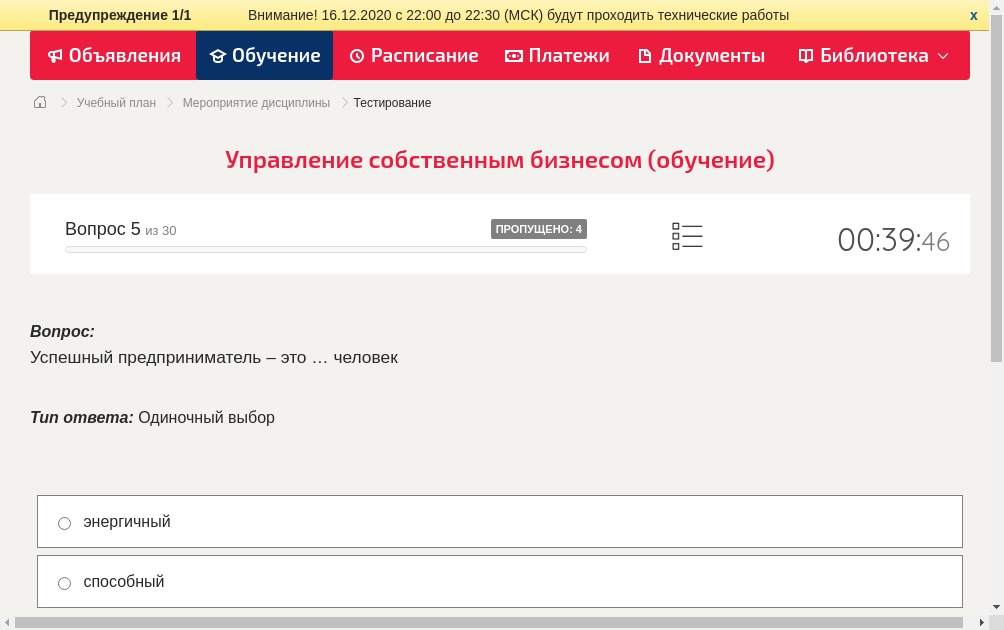Viewport: 1004px width, 630px height.
Task: Click the ПРОПУЩЕНО: 4 badge
Action: pos(539,228)
